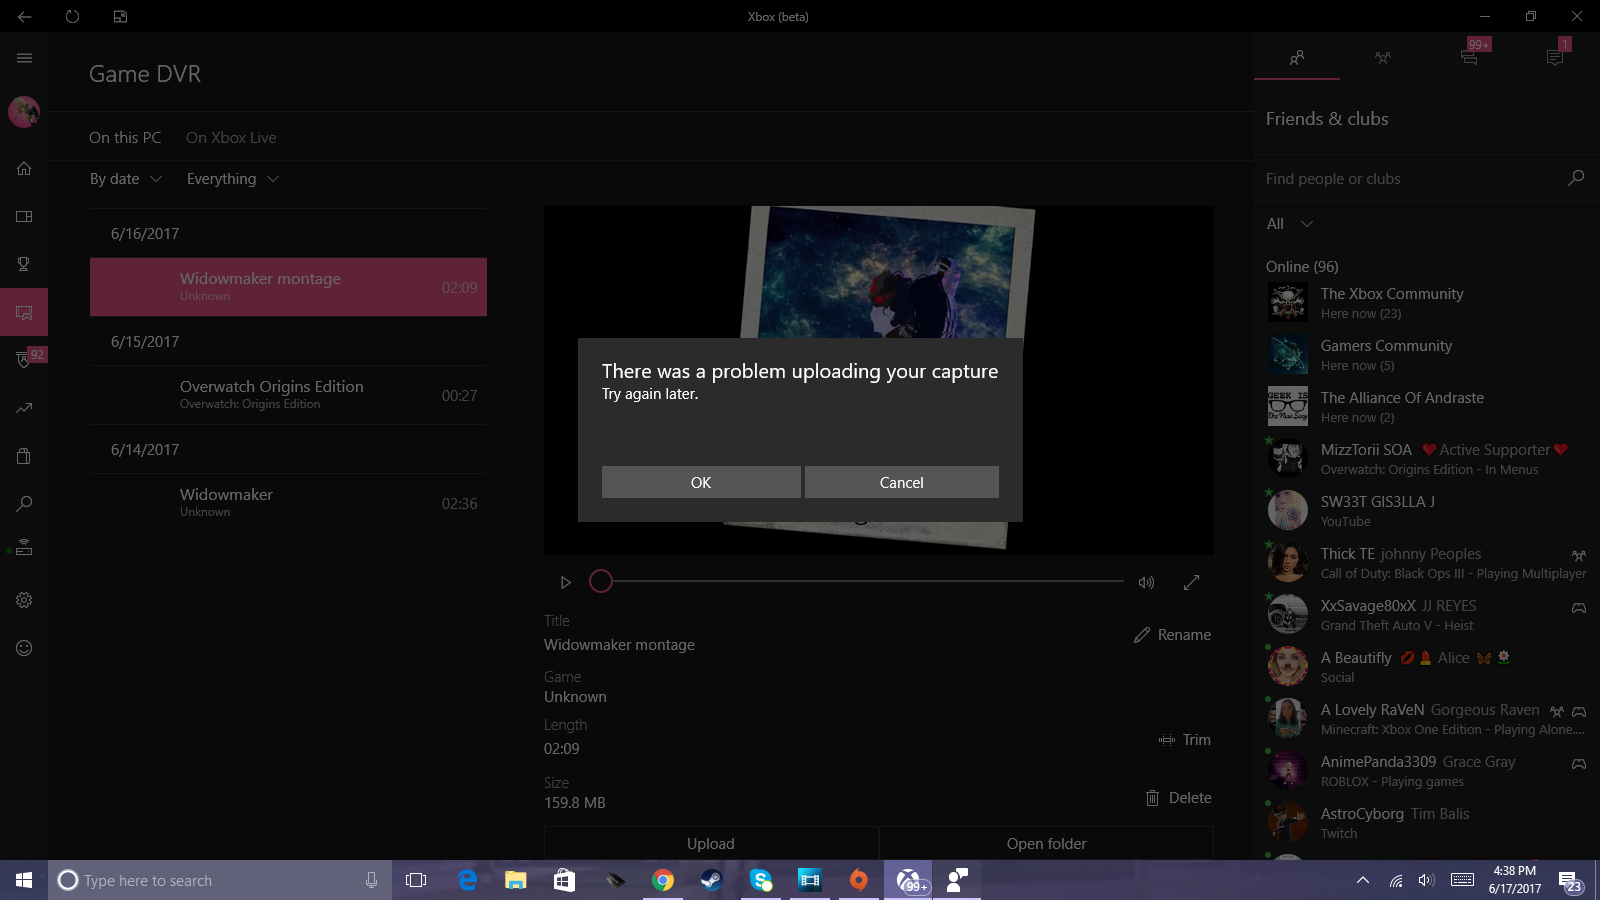Open Feedback smiley icon in the sidebar

24,648
